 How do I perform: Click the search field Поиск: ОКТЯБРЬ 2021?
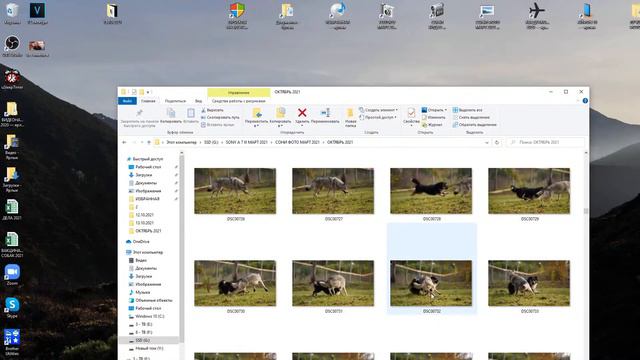(546, 142)
